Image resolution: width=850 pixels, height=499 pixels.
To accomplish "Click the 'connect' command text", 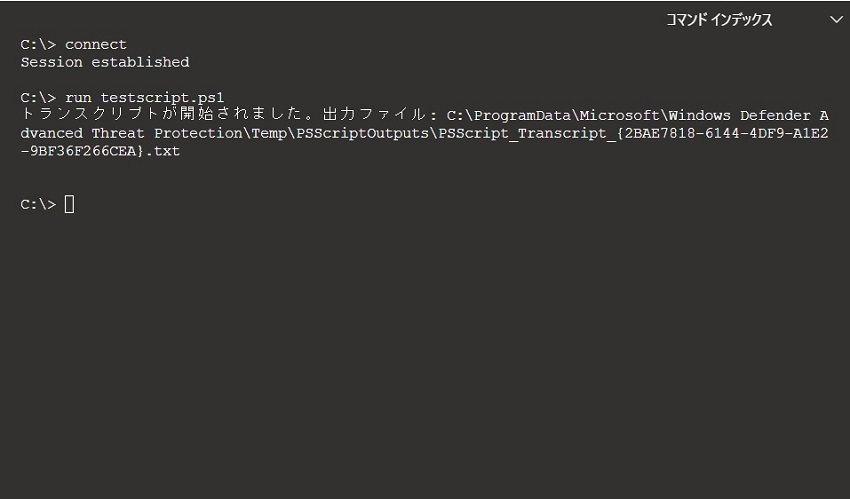I will pyautogui.click(x=95, y=44).
